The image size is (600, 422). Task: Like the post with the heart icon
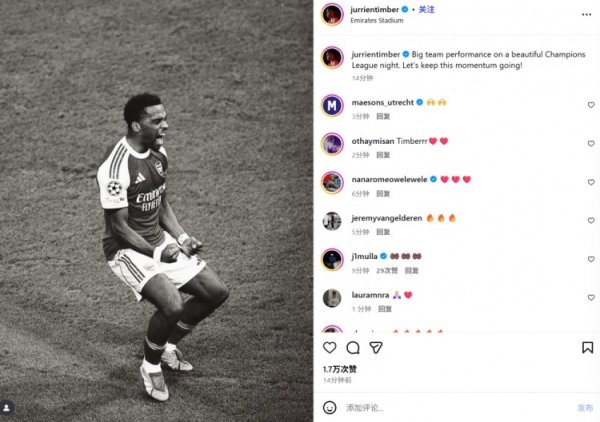pyautogui.click(x=330, y=347)
